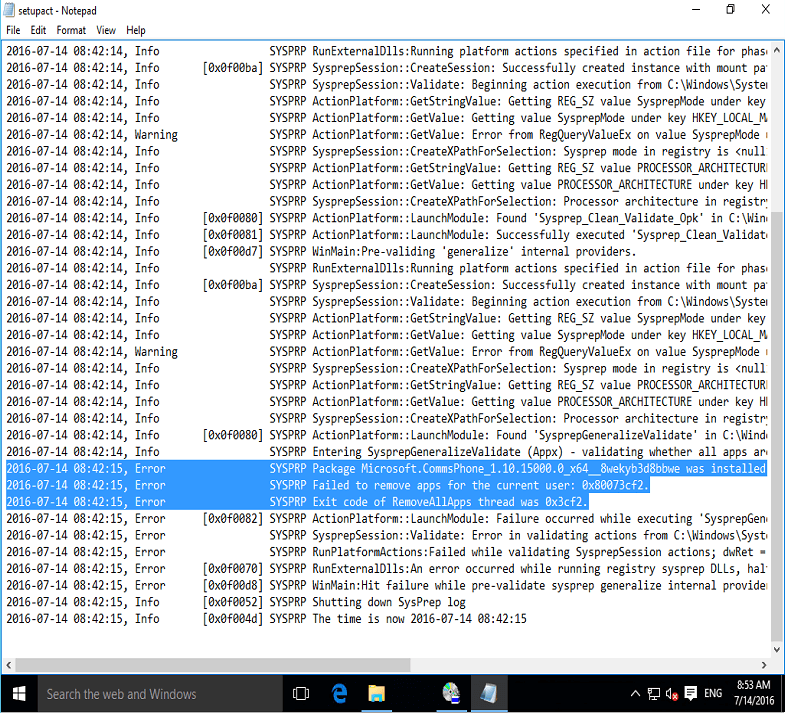This screenshot has width=785, height=713.
Task: Open the network tray icon
Action: (653, 693)
